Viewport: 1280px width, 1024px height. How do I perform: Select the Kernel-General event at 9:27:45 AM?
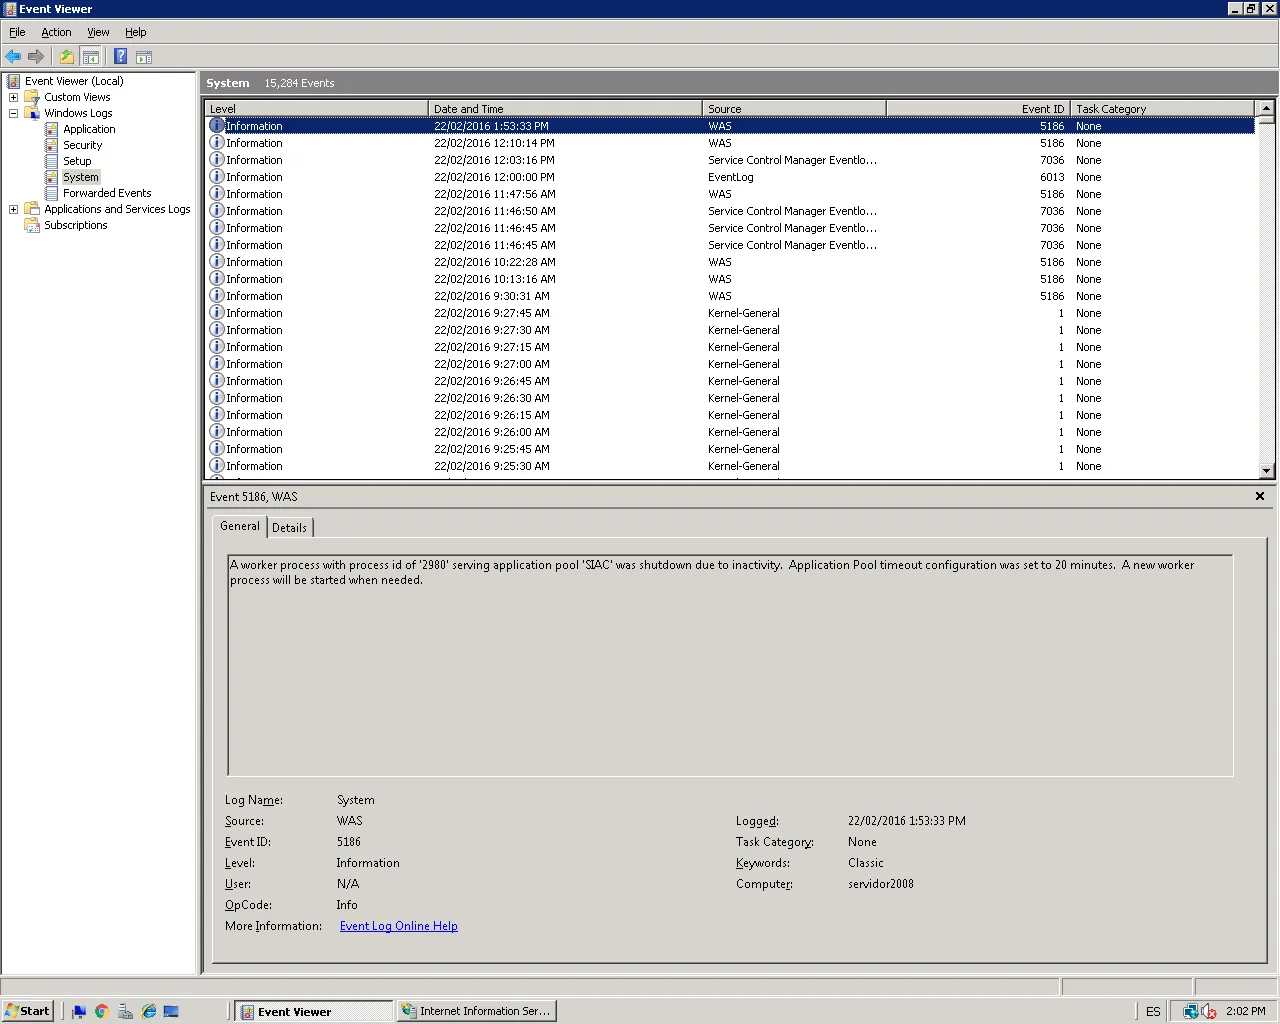(731, 313)
